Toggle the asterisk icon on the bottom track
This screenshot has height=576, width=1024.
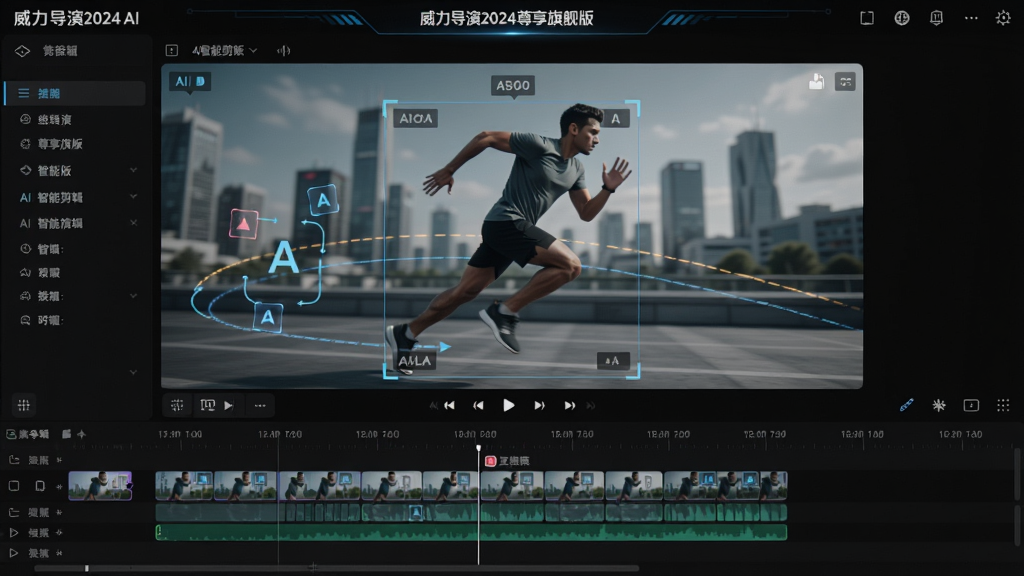(59, 553)
